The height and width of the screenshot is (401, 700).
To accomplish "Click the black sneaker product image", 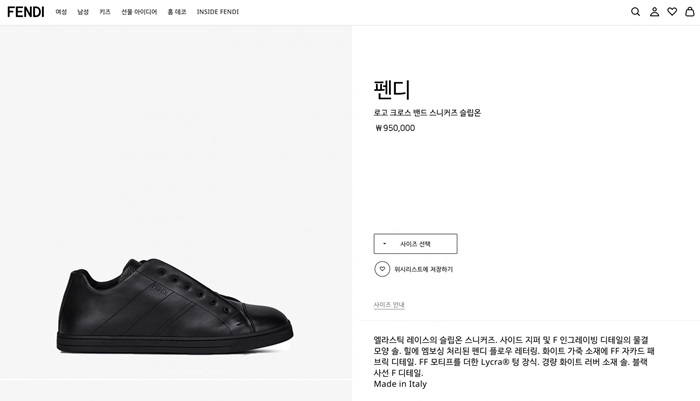I will pos(176,311).
